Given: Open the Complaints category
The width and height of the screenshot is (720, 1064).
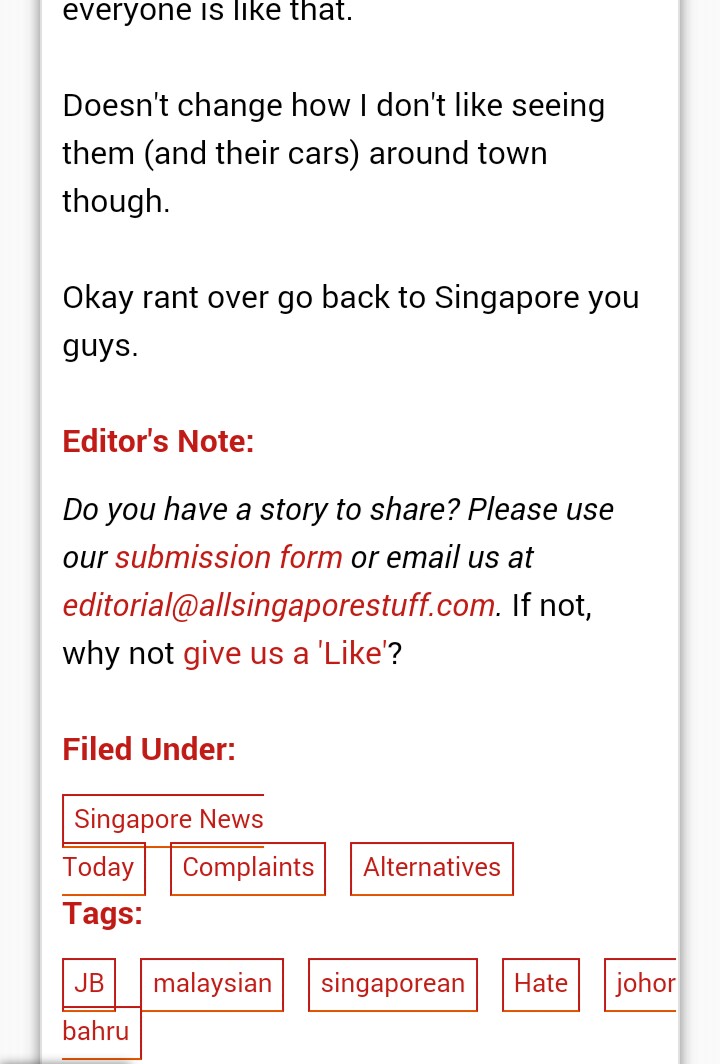Looking at the screenshot, I should click(248, 868).
